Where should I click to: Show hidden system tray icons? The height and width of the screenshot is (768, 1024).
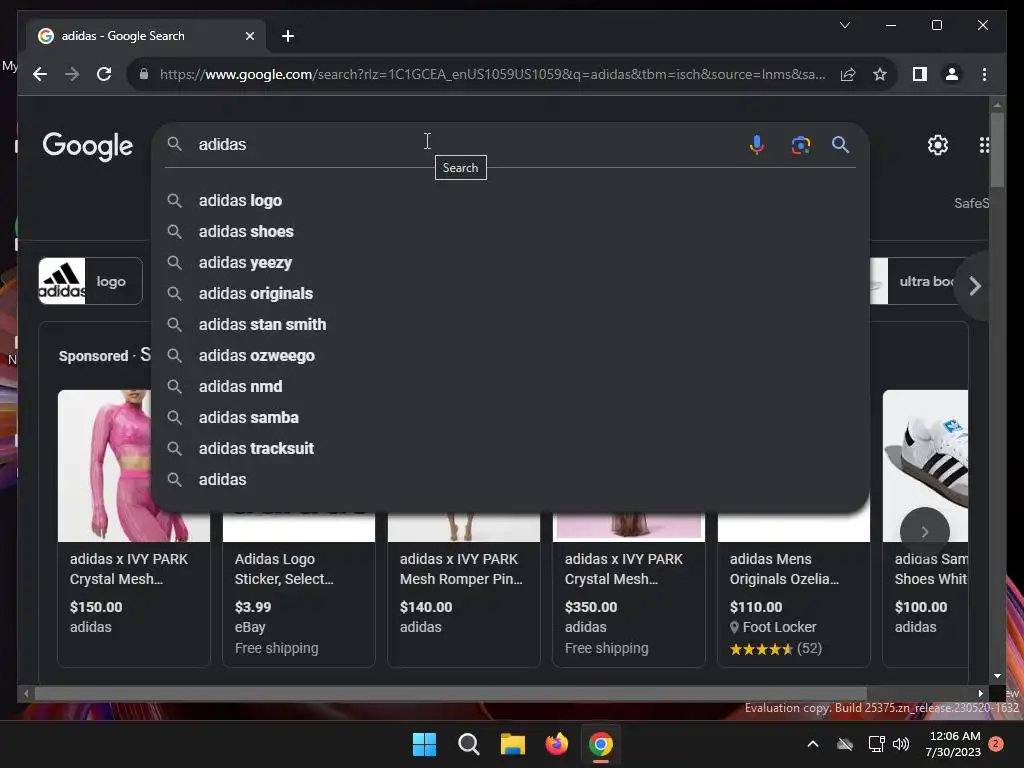(x=813, y=744)
